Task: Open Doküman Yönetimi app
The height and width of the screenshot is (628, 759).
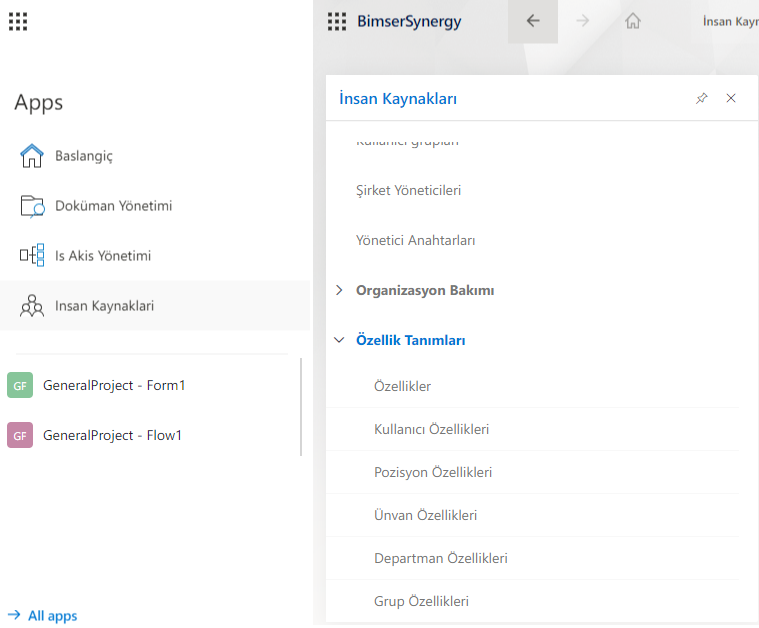Action: (113, 206)
